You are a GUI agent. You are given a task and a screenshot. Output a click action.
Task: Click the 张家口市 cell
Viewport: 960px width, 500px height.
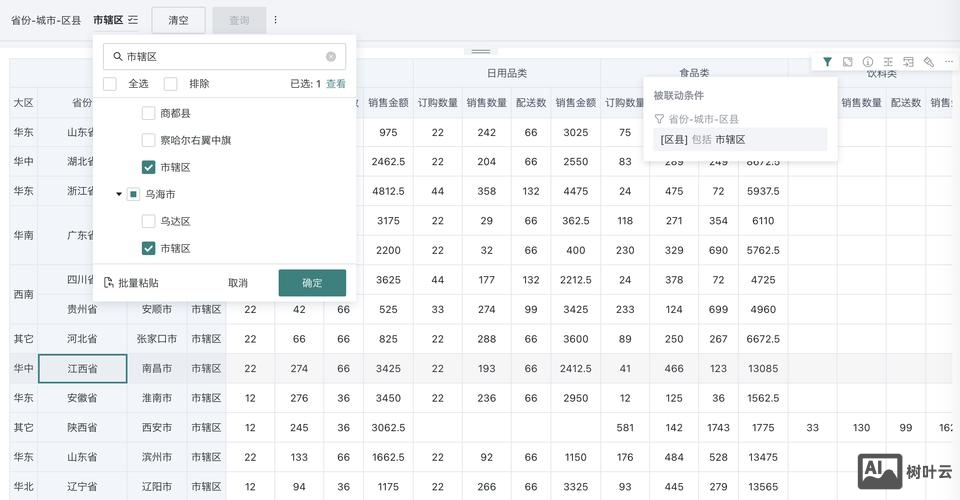(157, 339)
